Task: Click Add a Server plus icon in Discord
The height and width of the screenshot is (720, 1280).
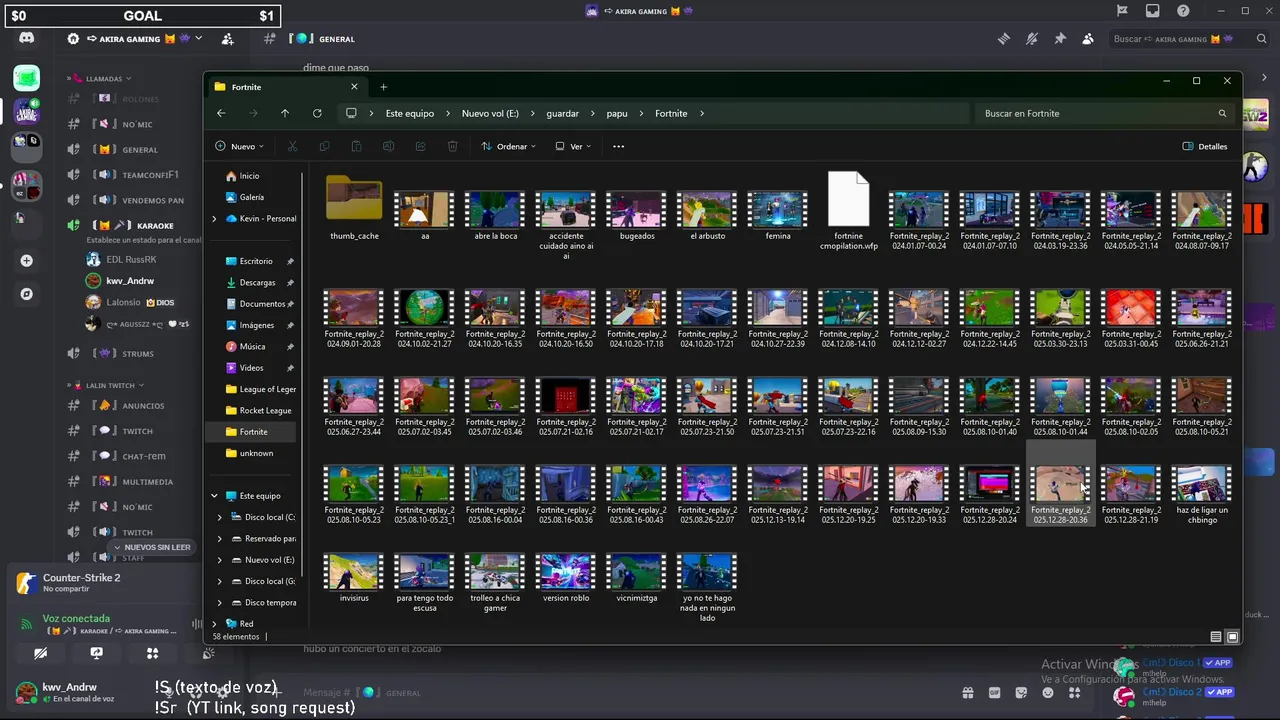Action: click(x=27, y=261)
